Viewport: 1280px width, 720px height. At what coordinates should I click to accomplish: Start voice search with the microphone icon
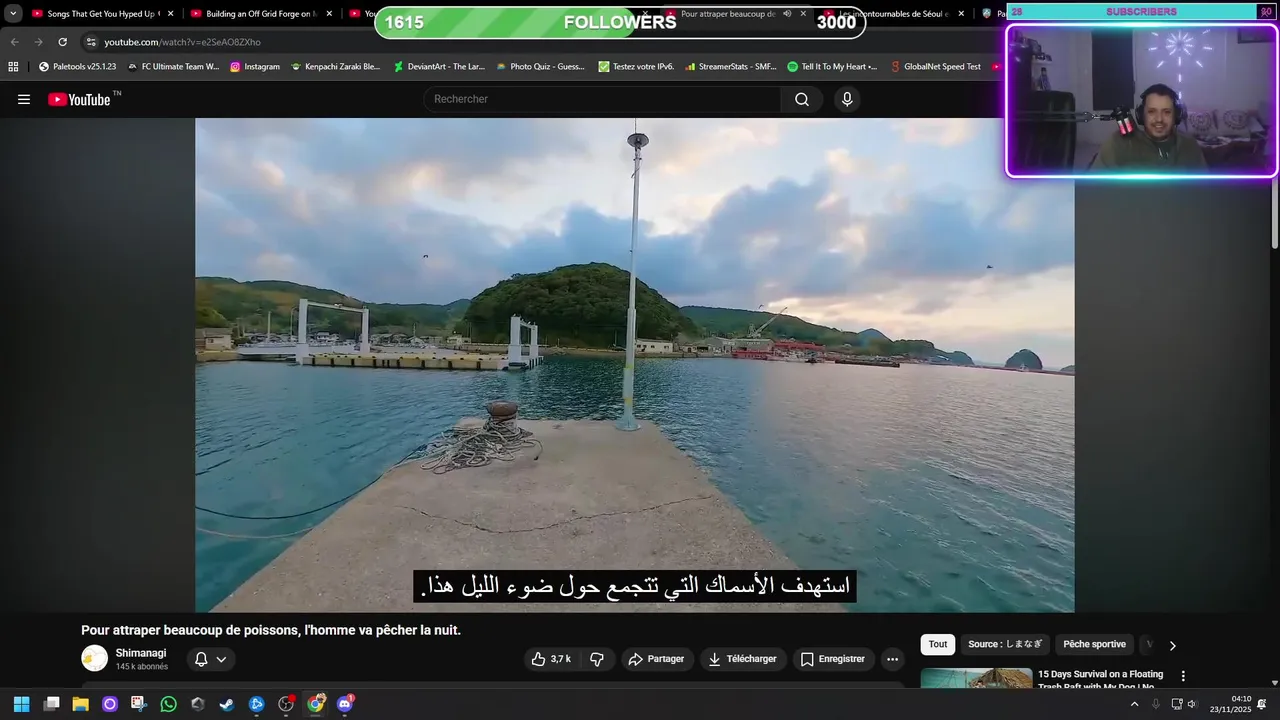coord(847,99)
